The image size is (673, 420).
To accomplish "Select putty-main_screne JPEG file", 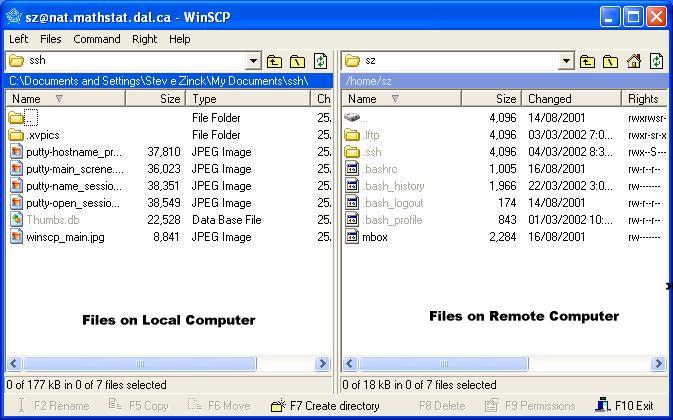I will click(x=75, y=169).
